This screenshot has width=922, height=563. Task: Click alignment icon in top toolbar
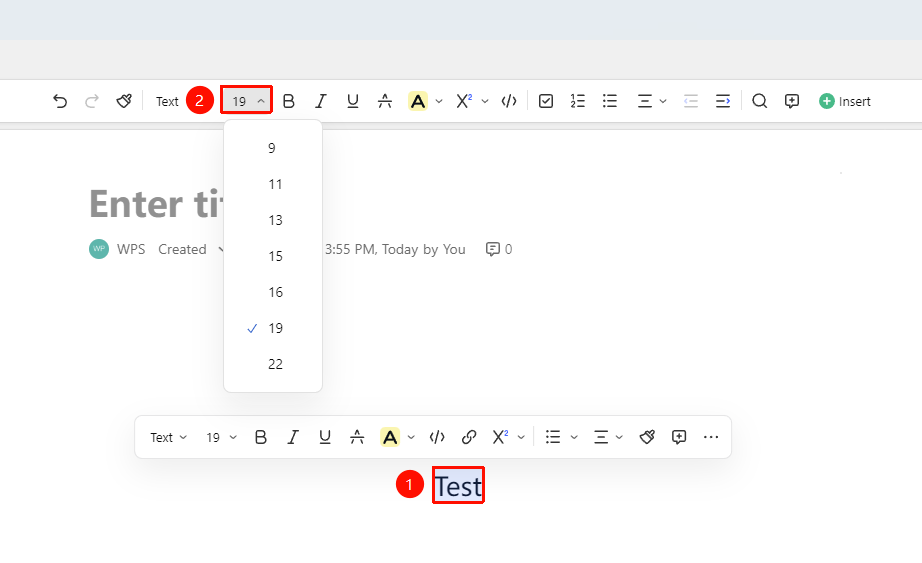point(644,101)
